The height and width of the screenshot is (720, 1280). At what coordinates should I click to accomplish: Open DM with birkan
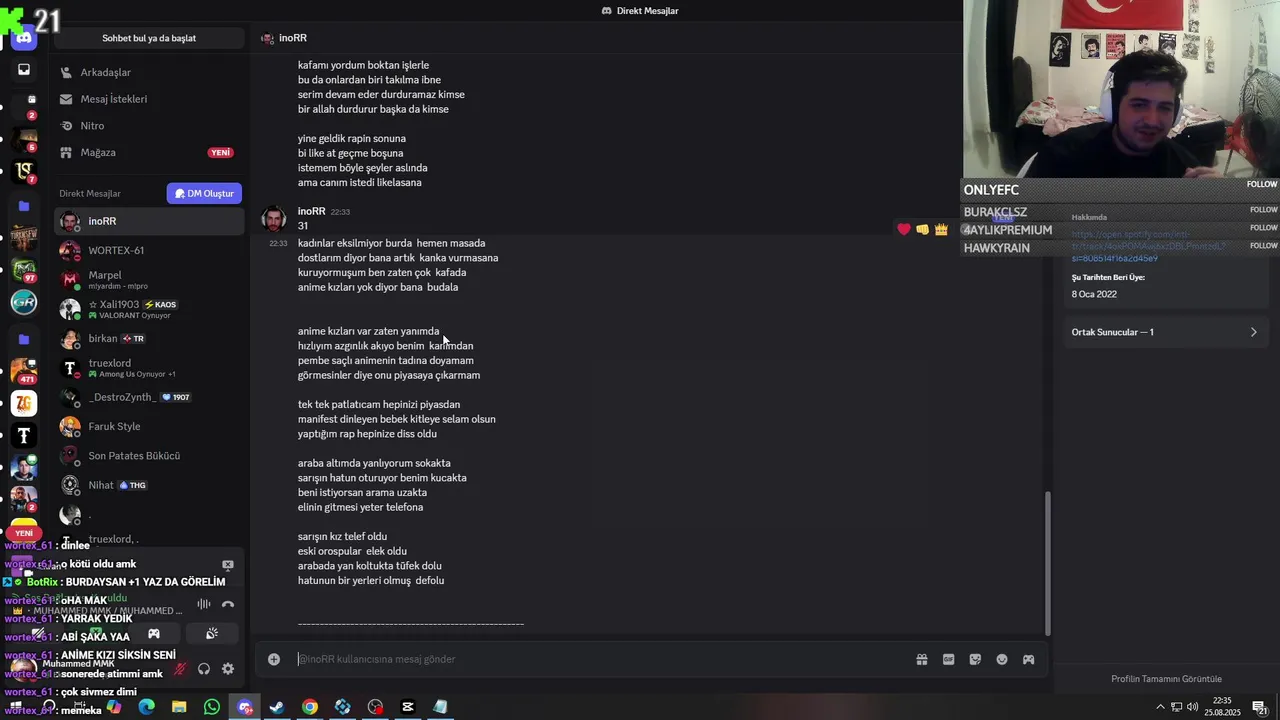pos(150,339)
